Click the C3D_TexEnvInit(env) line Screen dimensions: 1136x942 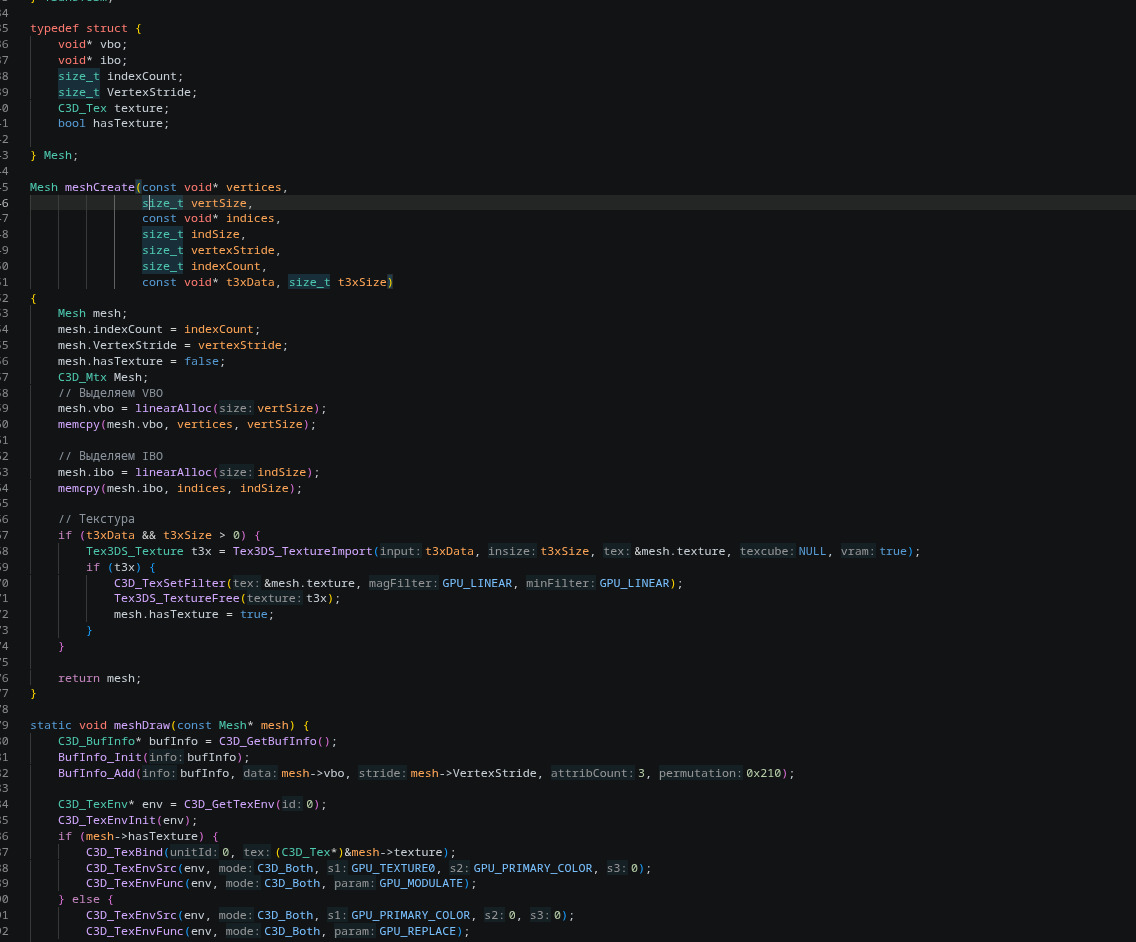tap(128, 820)
